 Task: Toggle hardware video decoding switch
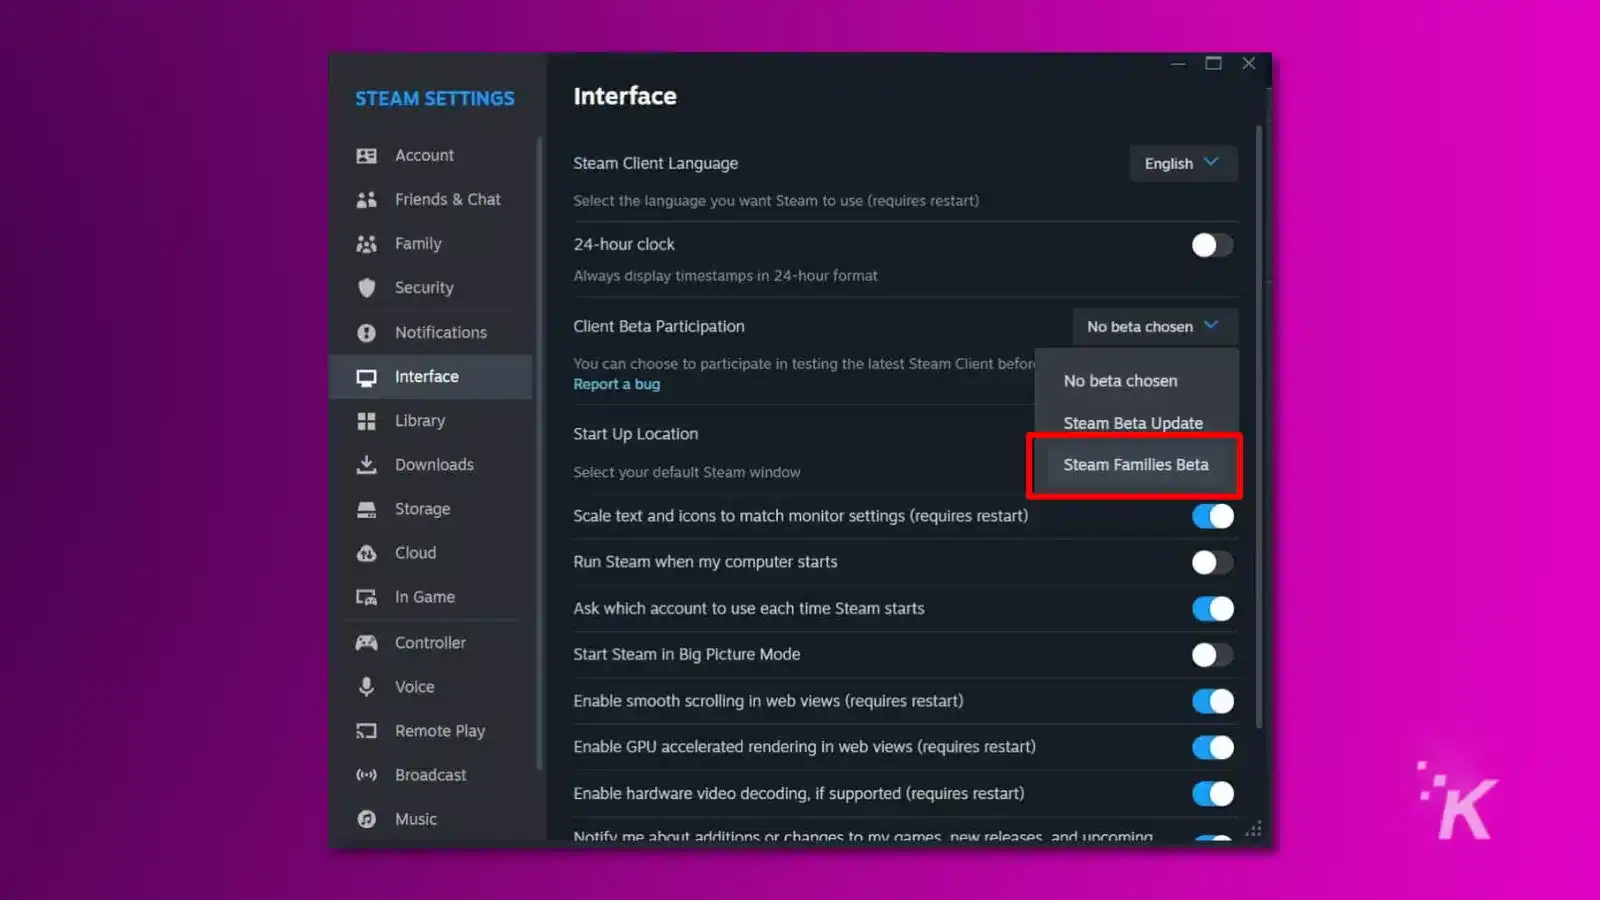tap(1212, 793)
